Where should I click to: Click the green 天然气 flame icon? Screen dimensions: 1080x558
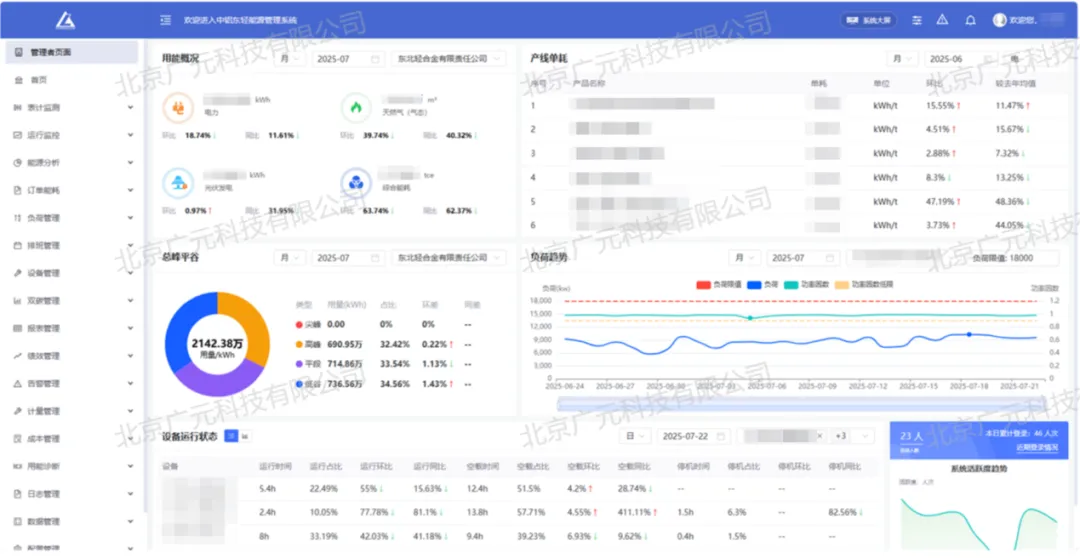355,107
